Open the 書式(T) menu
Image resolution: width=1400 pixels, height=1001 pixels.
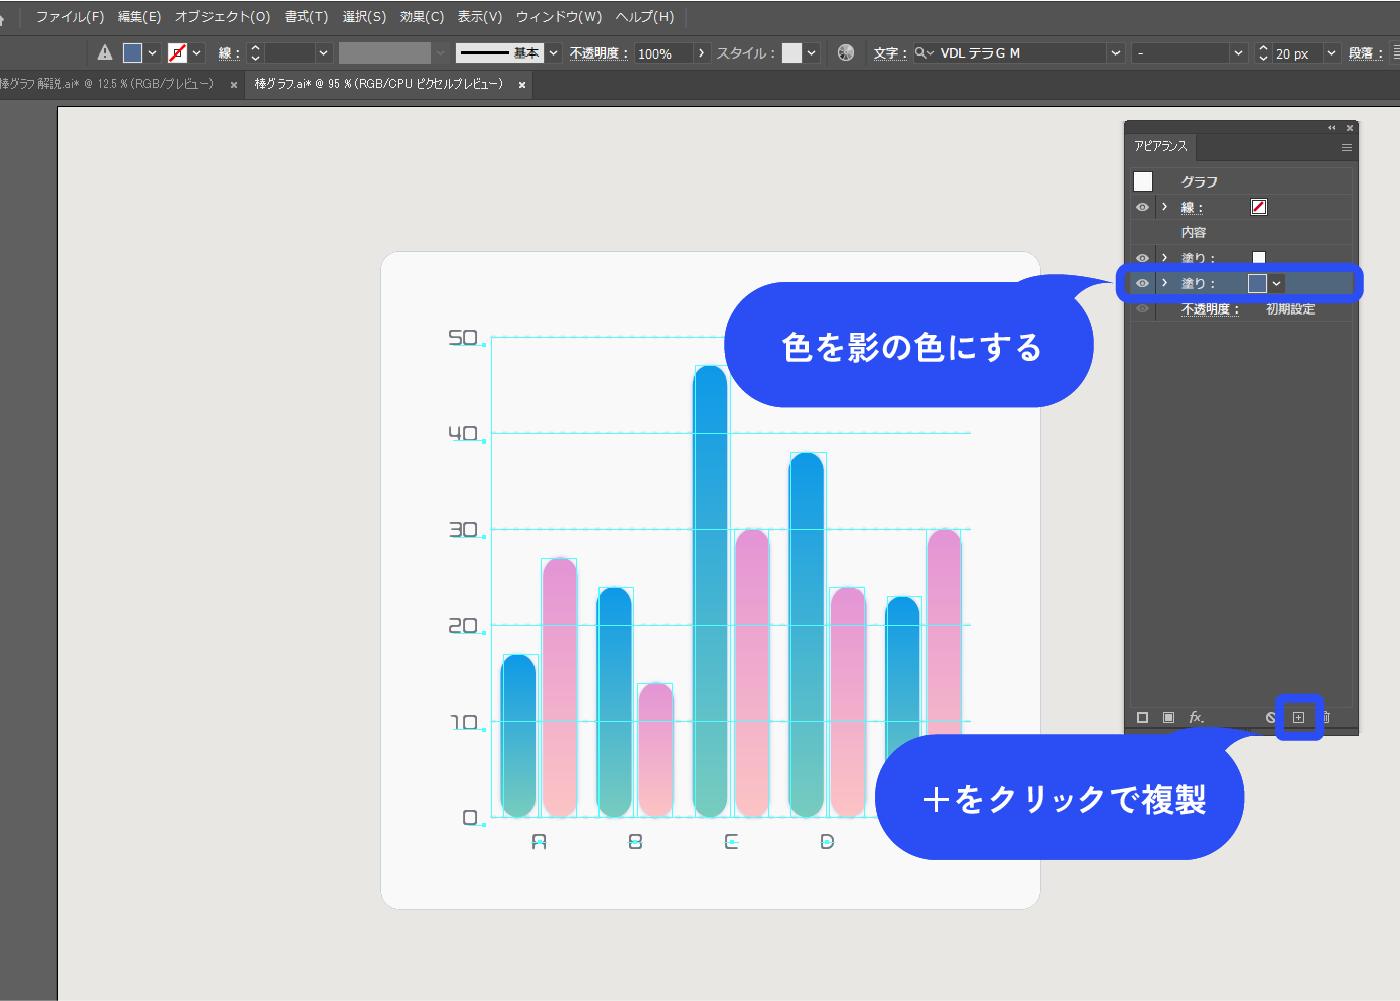pos(306,17)
